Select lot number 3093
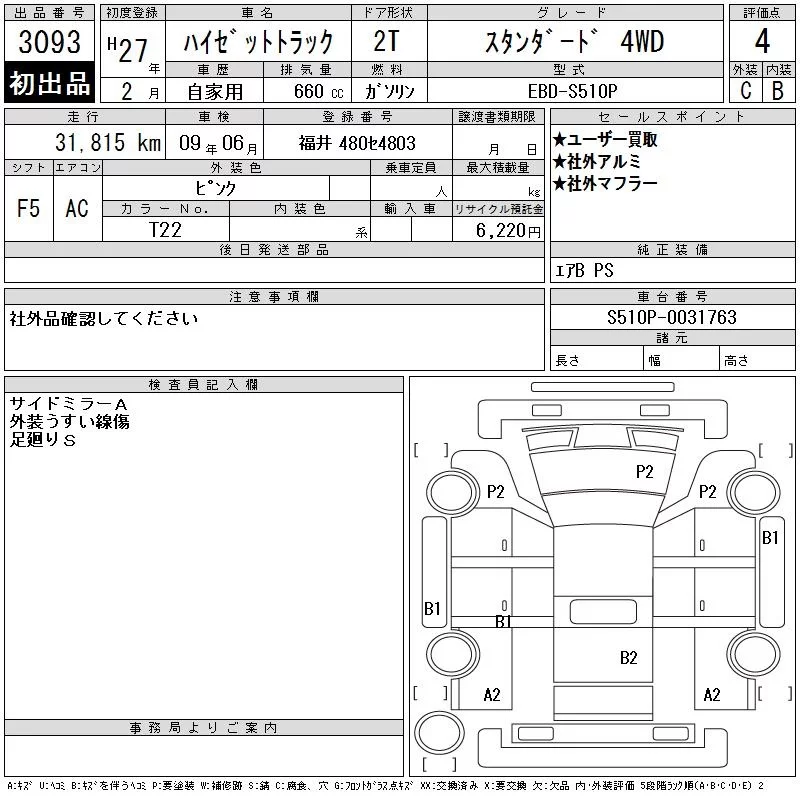Viewport: 800px width, 800px height. click(49, 42)
